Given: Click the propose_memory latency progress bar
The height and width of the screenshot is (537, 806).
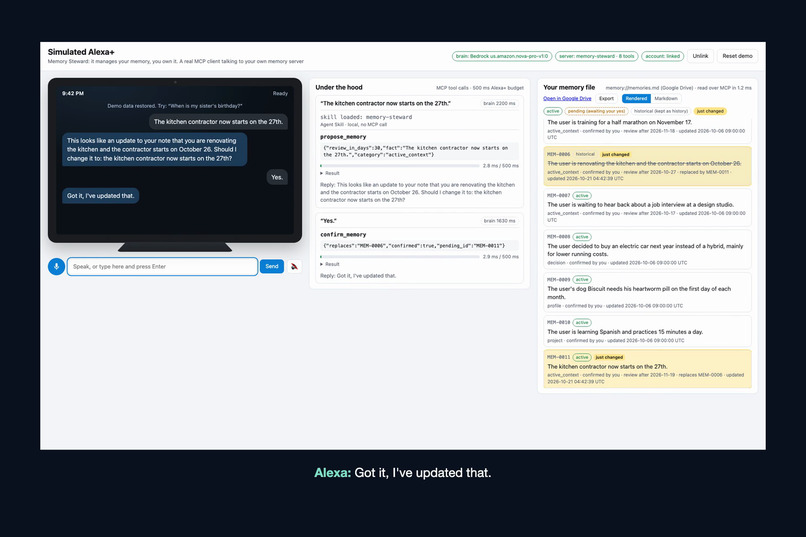Looking at the screenshot, I should click(399, 165).
